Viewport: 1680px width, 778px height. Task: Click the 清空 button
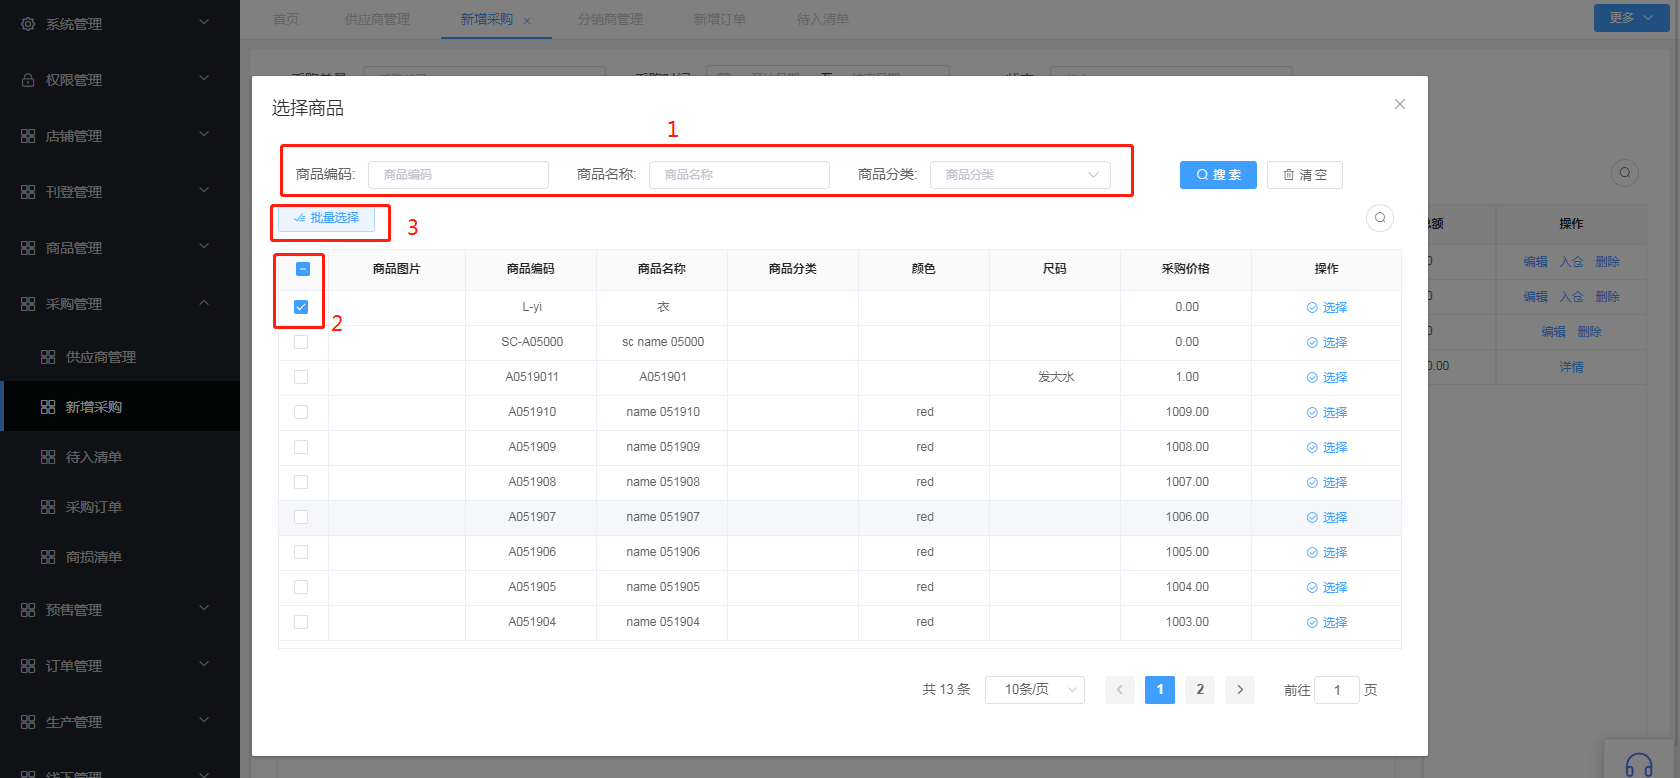pos(1305,175)
